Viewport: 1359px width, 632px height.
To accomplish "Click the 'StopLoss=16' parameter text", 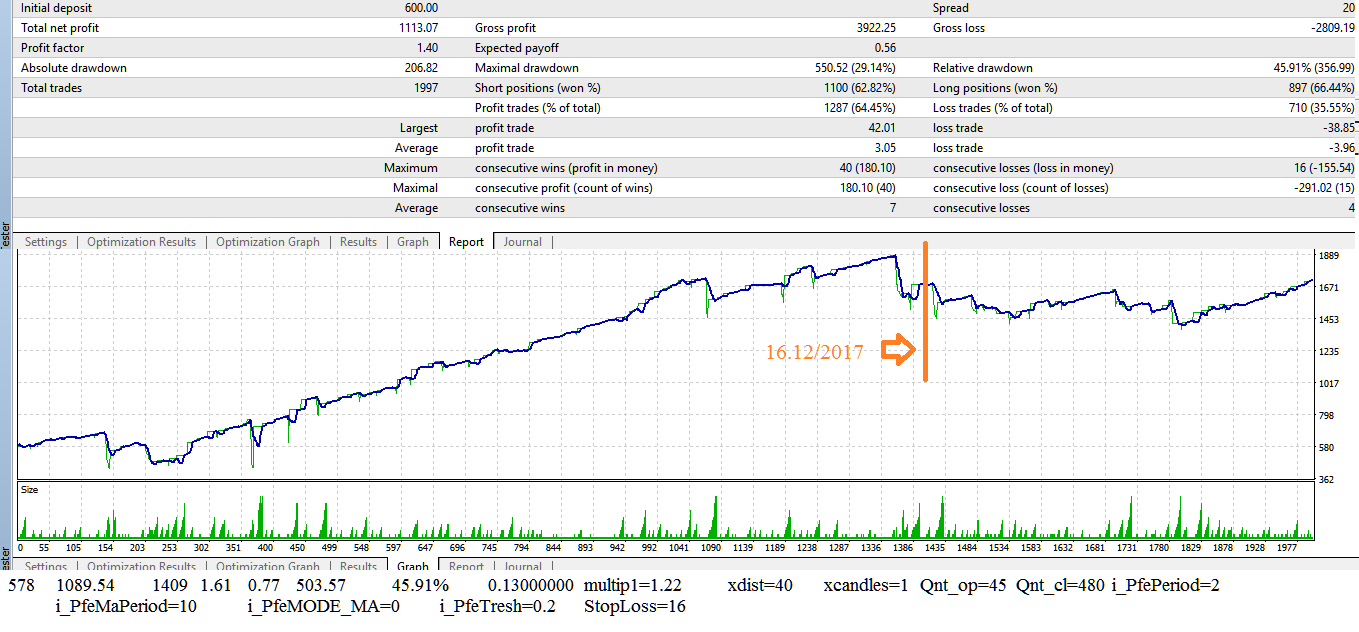I will 635,606.
